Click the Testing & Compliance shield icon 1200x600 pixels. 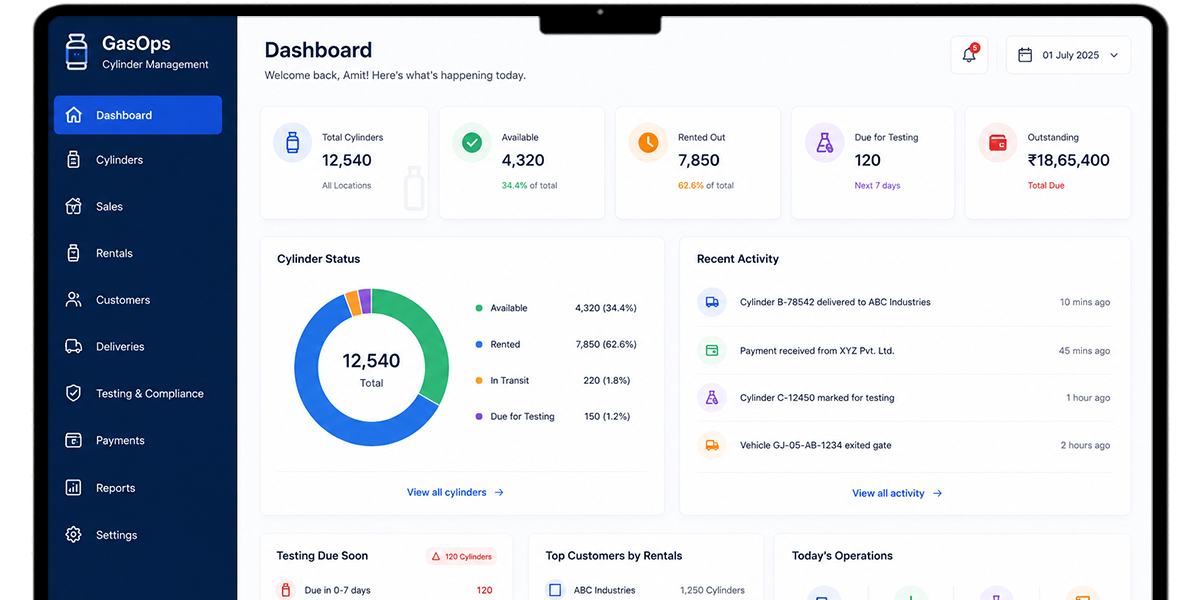(x=73, y=394)
